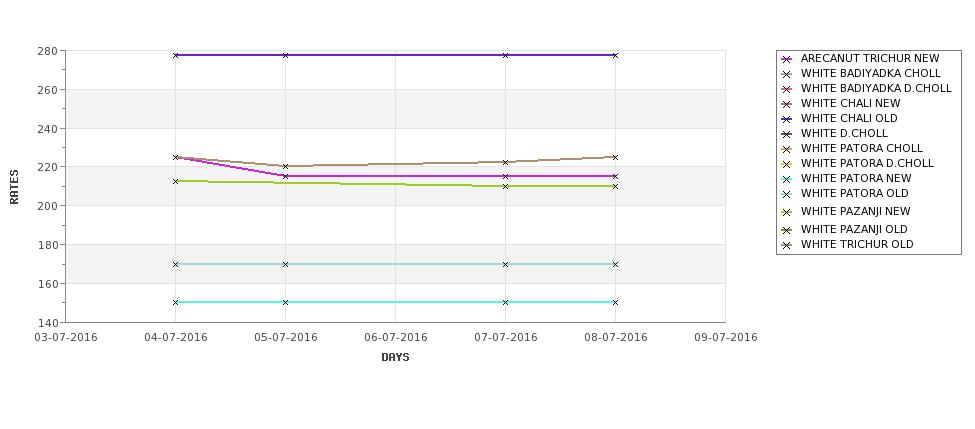Screen dimensions: 975x429
Task: Click the WHITE PAZANJI NEW legend marker
Action: click(787, 212)
